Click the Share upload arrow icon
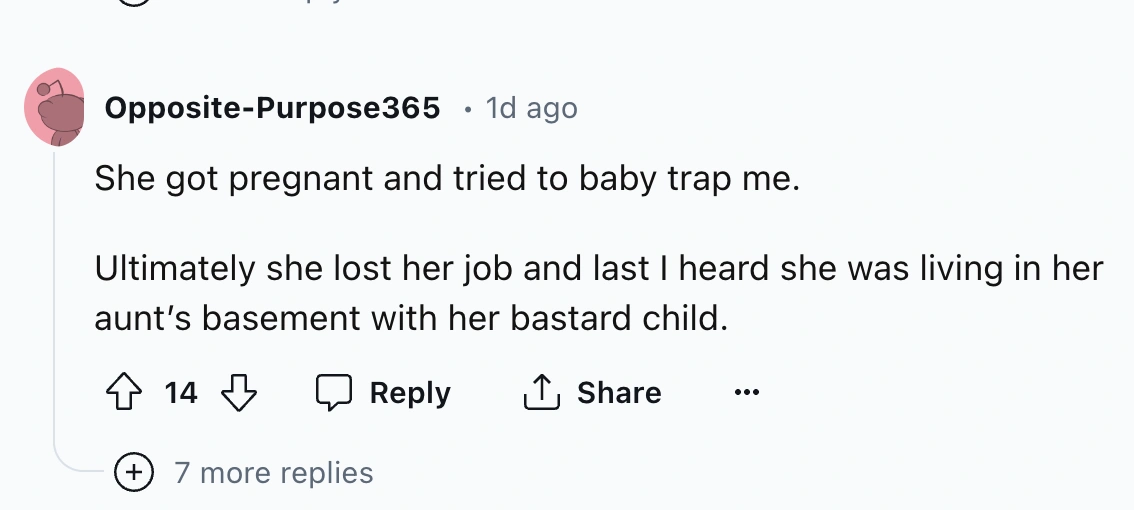Image resolution: width=1134 pixels, height=510 pixels. tap(539, 392)
